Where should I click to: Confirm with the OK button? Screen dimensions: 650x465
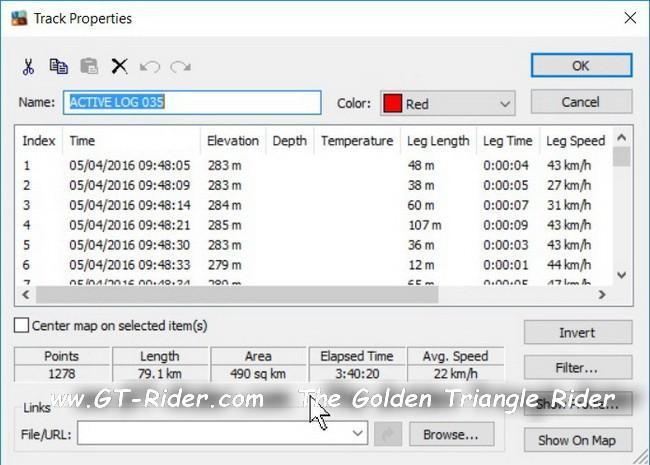(x=581, y=65)
